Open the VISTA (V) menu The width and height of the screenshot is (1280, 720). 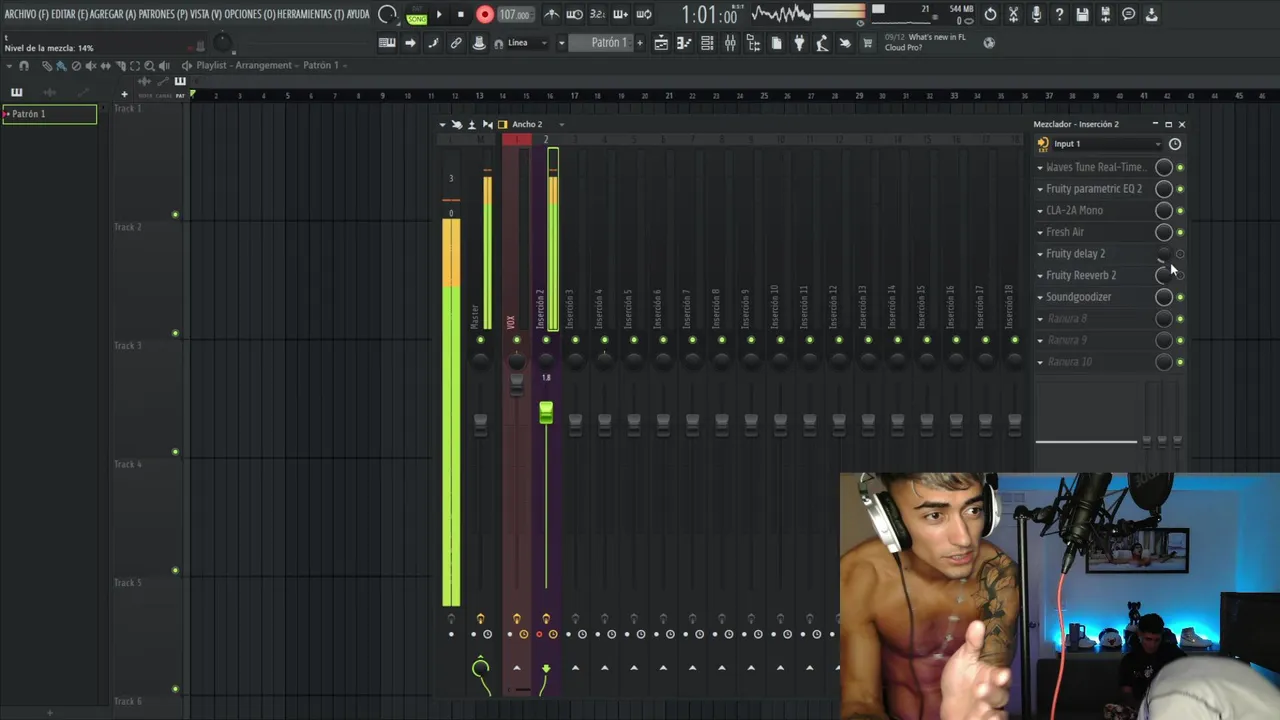(206, 14)
